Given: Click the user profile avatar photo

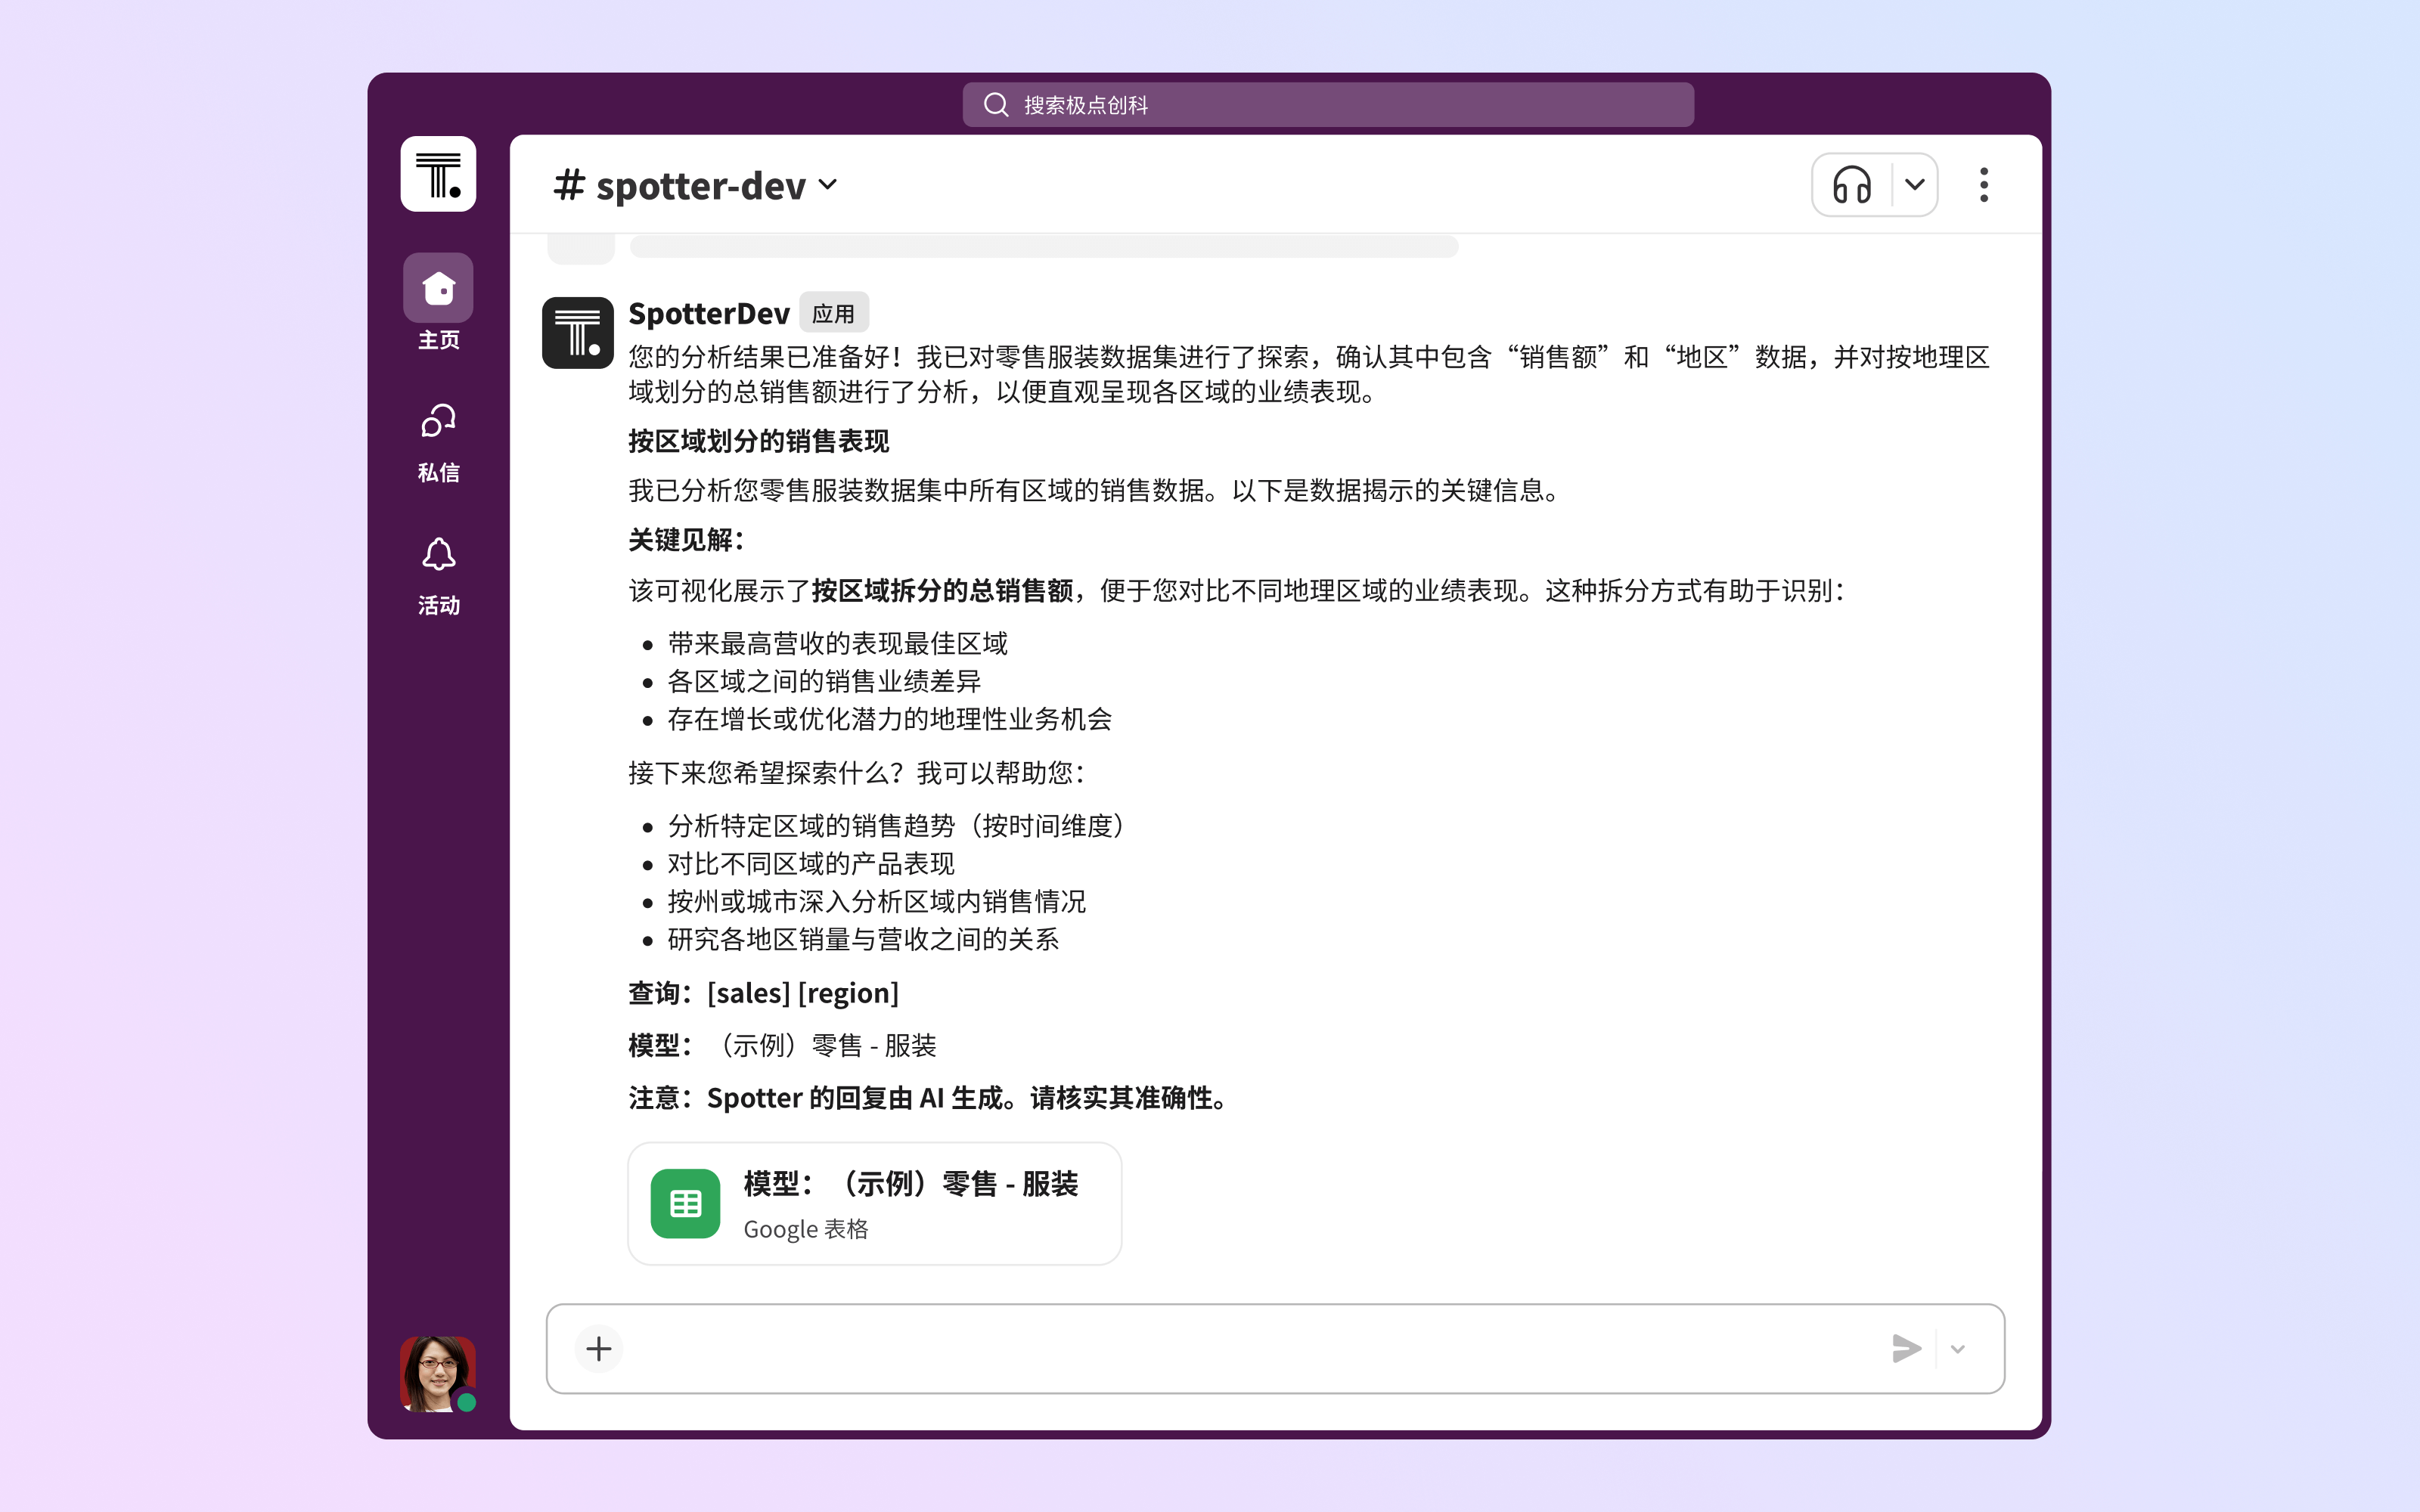Looking at the screenshot, I should (437, 1372).
